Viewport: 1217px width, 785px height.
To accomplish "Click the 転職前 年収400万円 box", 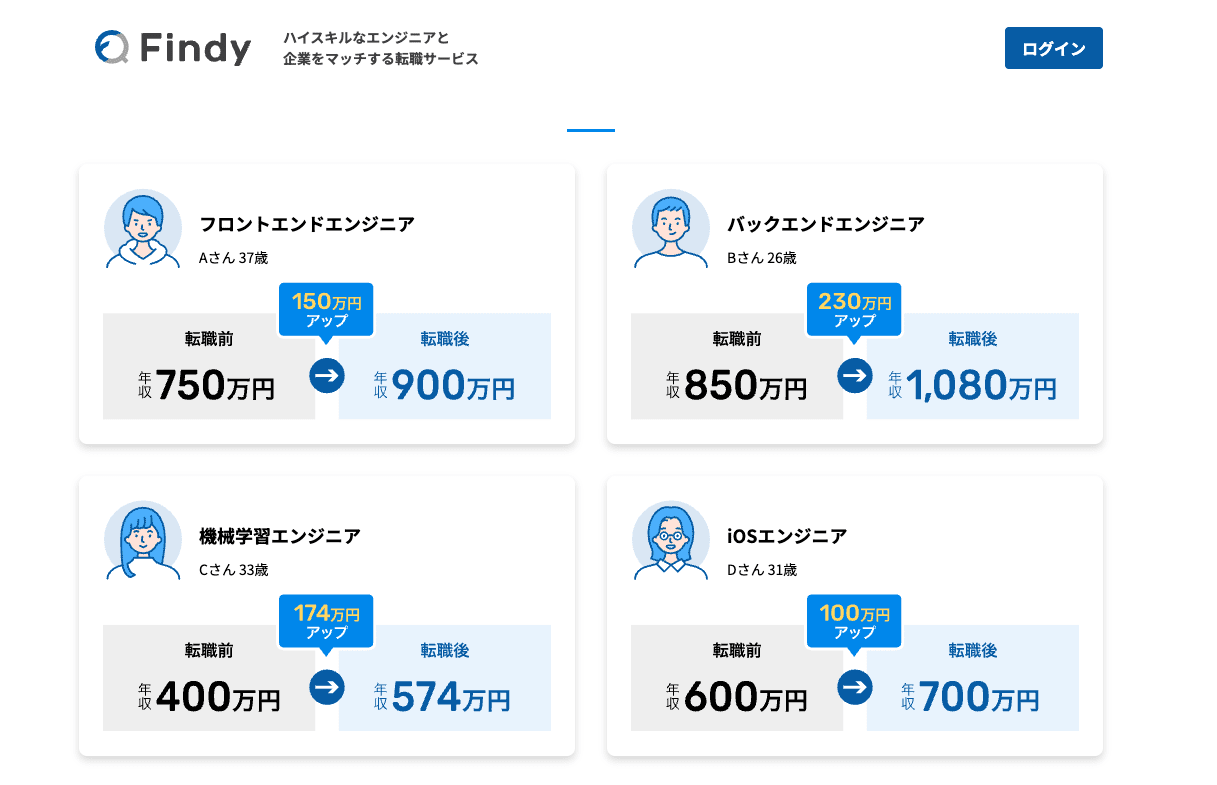I will (x=208, y=679).
